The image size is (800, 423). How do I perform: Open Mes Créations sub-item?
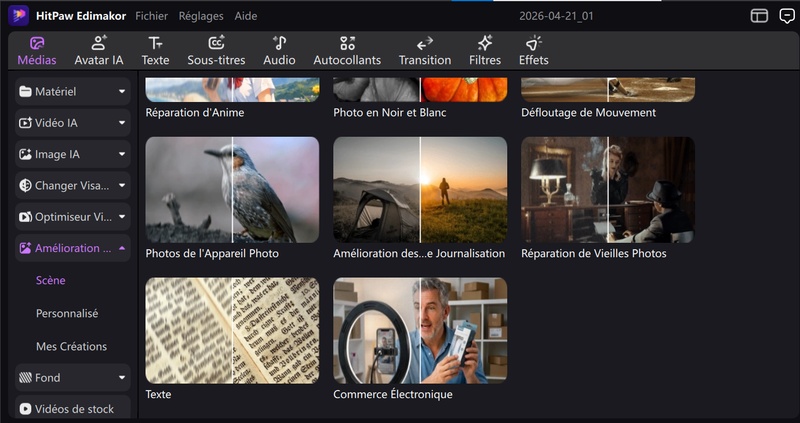pyautogui.click(x=71, y=346)
